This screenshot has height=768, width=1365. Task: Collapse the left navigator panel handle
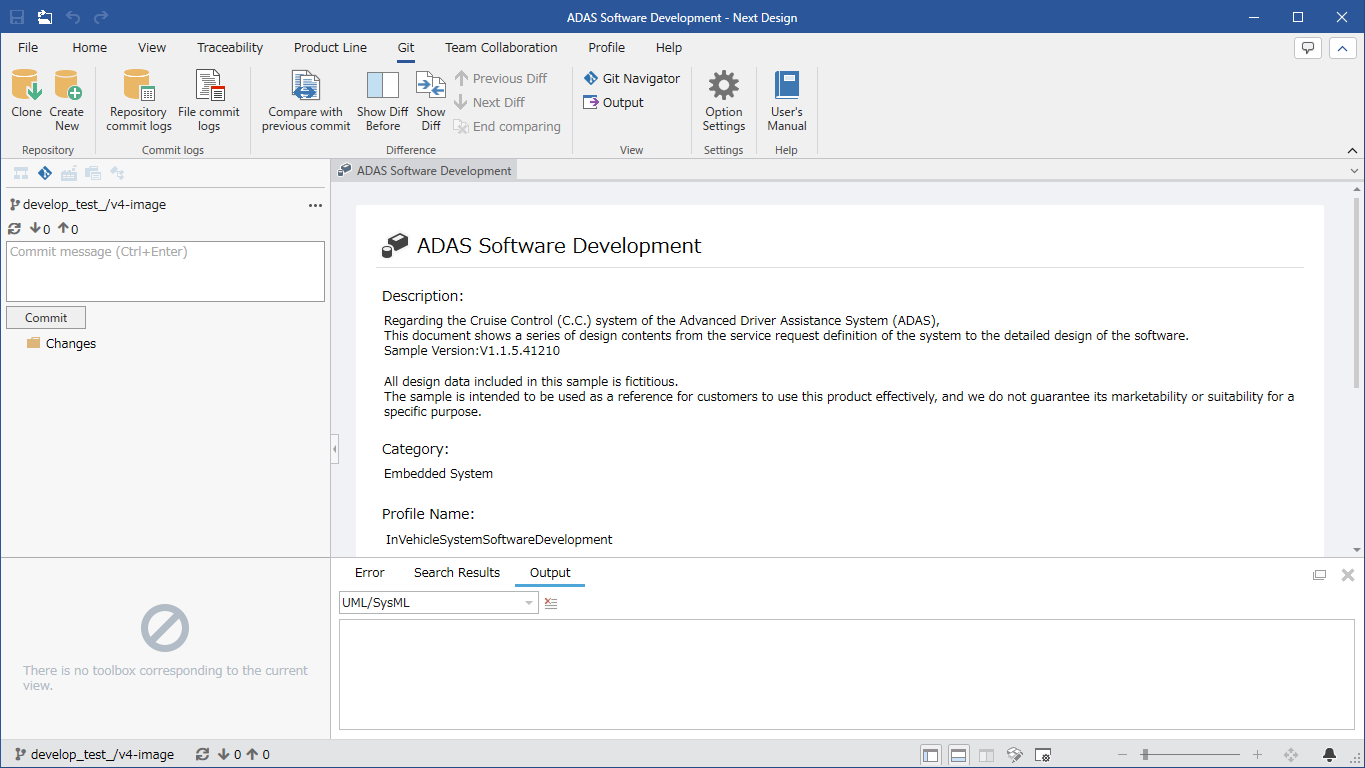(x=334, y=450)
